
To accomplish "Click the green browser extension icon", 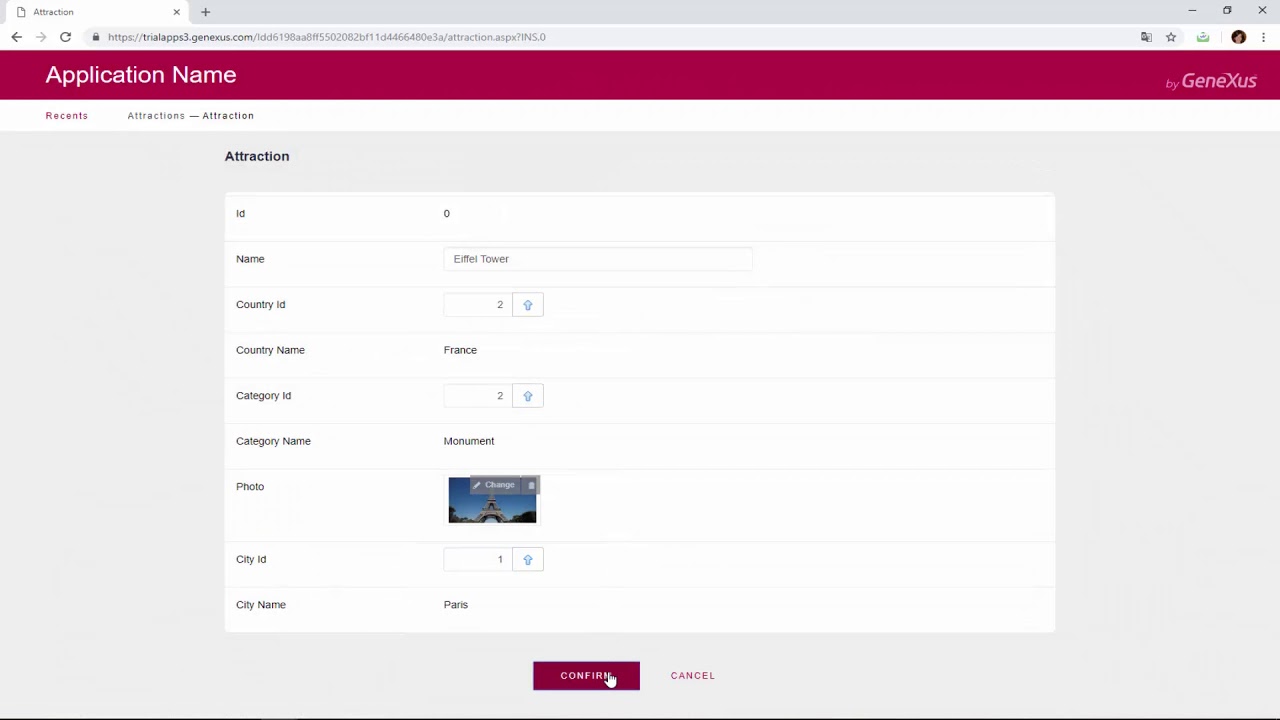I will point(1203,37).
